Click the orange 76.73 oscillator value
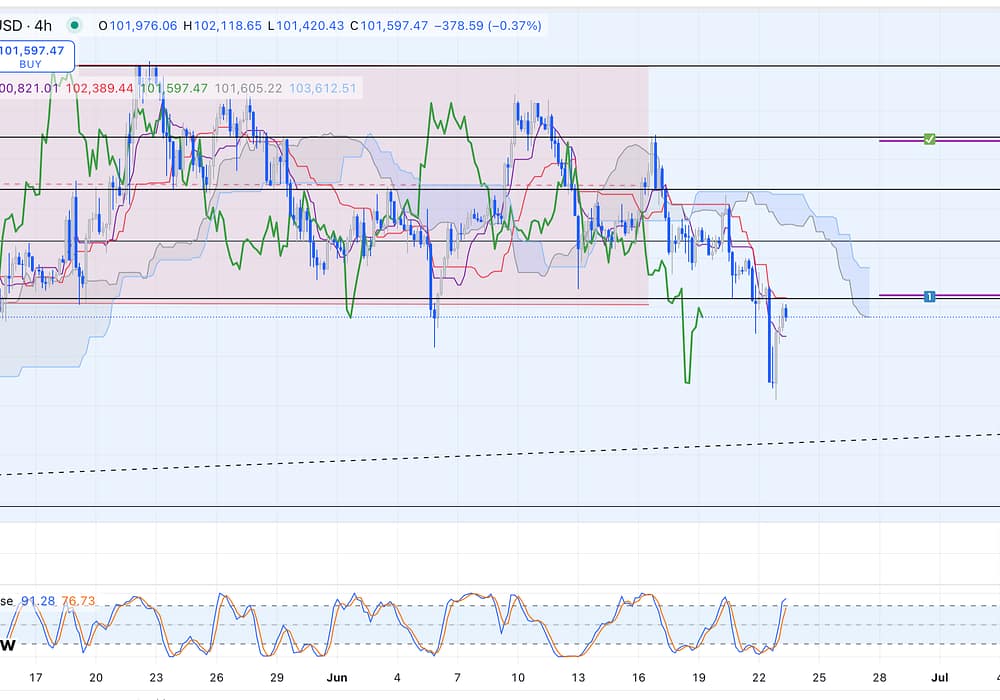The image size is (1000, 700). coord(78,601)
